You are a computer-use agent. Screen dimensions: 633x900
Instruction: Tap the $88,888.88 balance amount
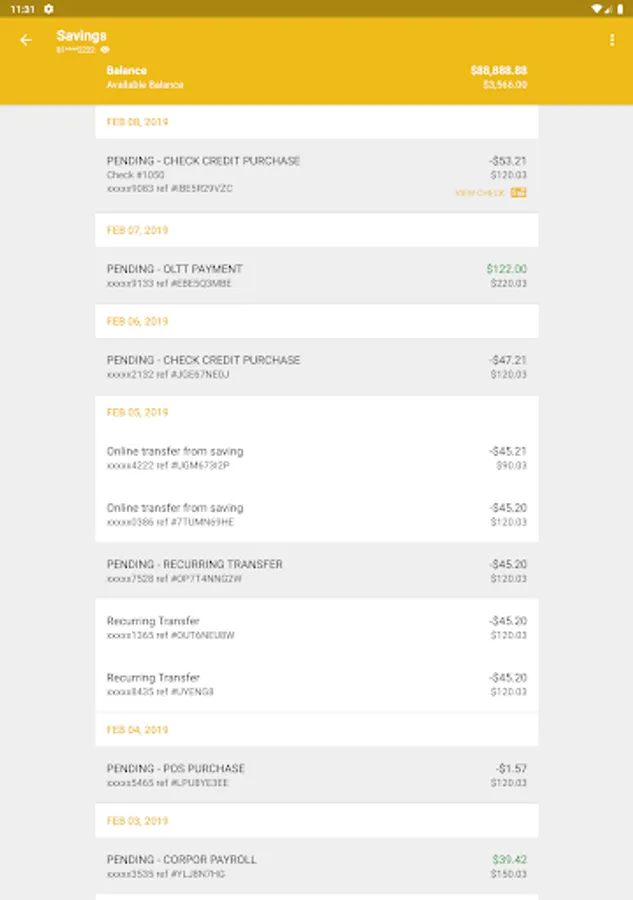[x=498, y=71]
